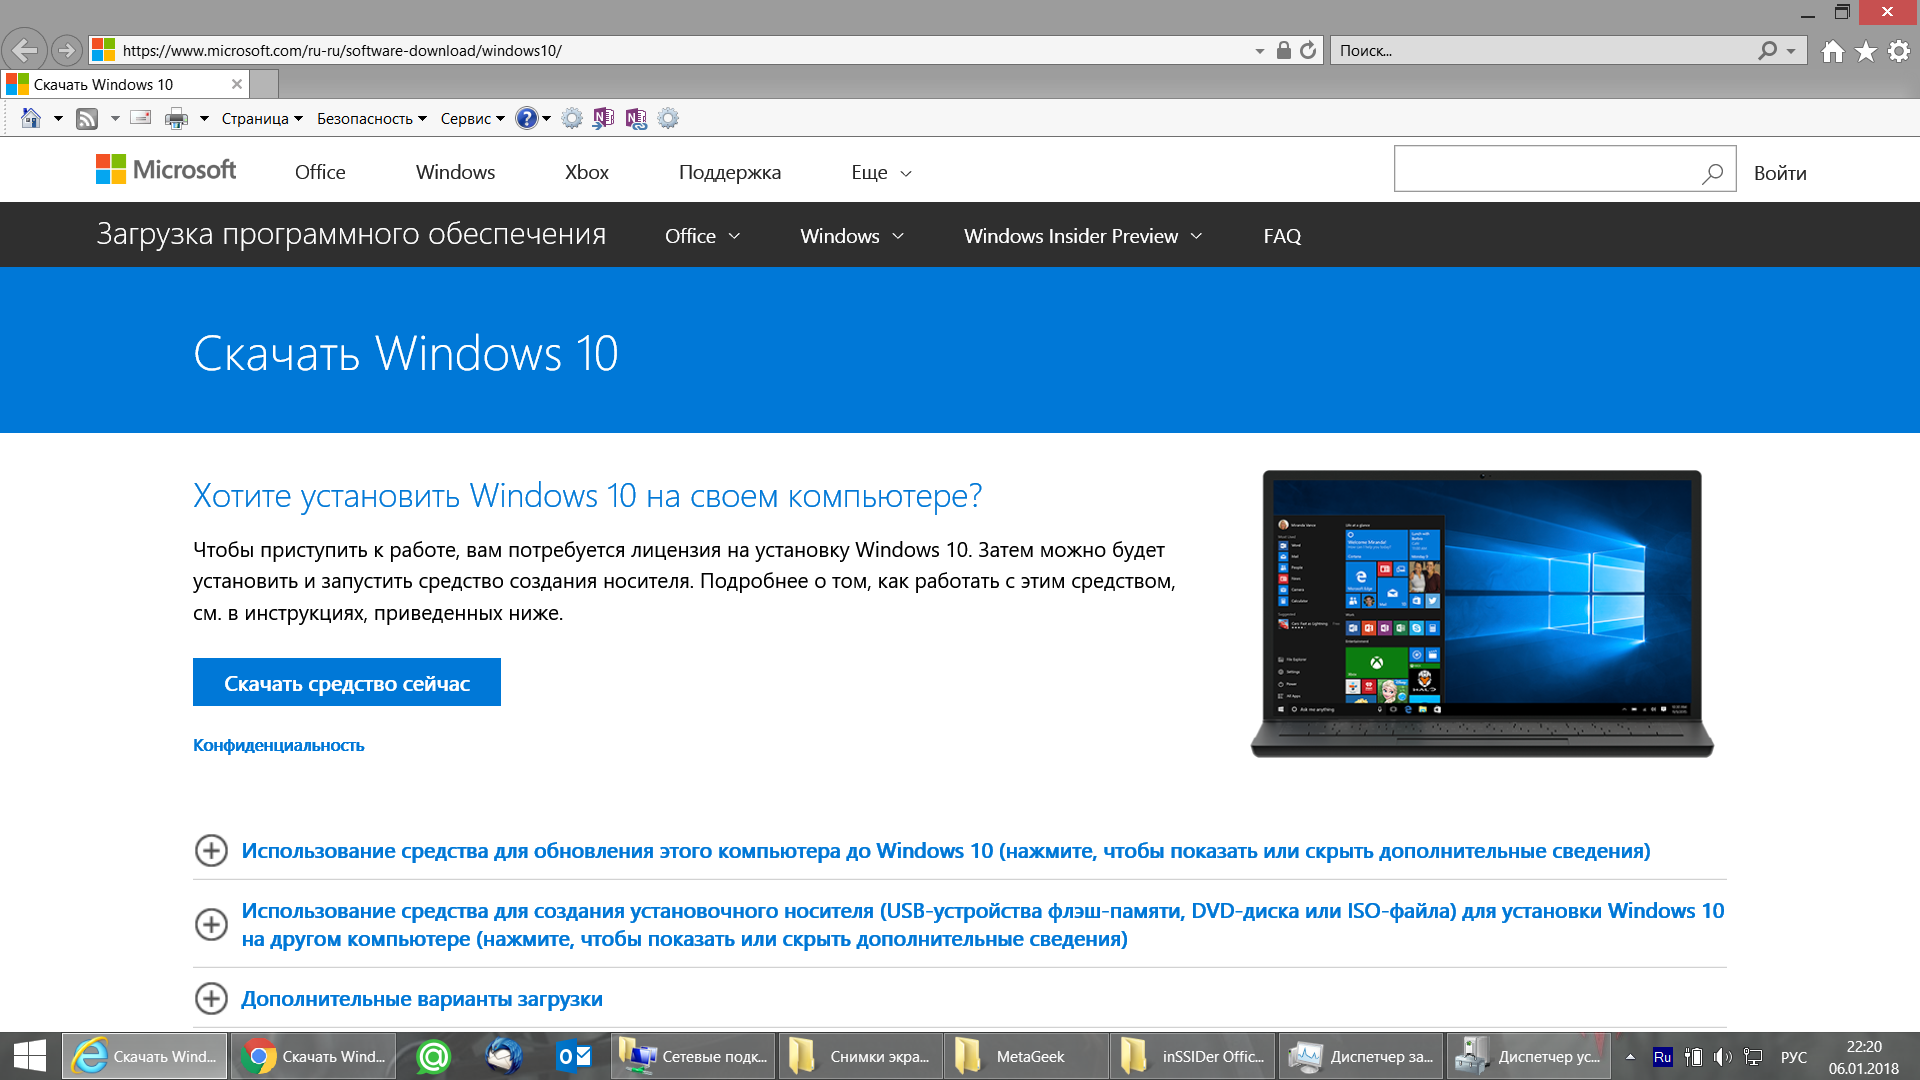The height and width of the screenshot is (1080, 1920).
Task: Click the Home icon in command bar
Action: pyautogui.click(x=31, y=119)
